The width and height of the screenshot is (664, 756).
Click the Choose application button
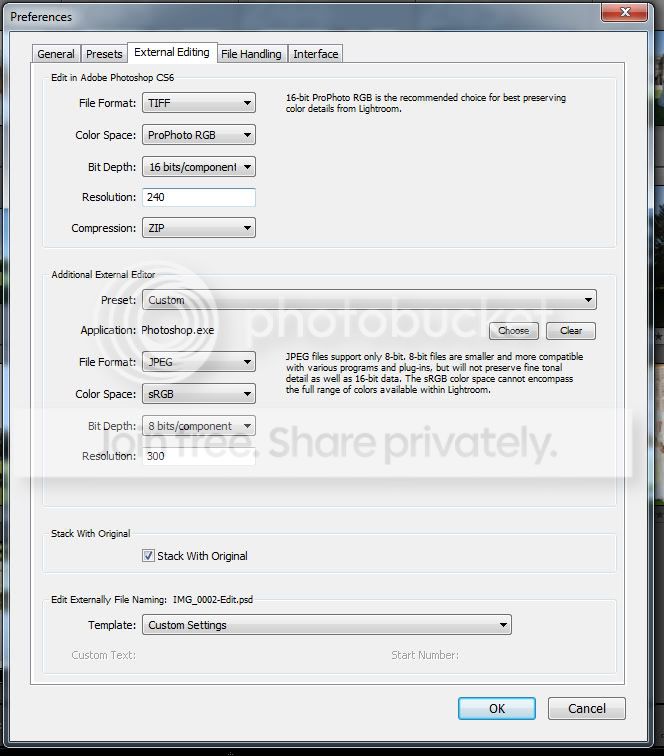click(x=513, y=331)
